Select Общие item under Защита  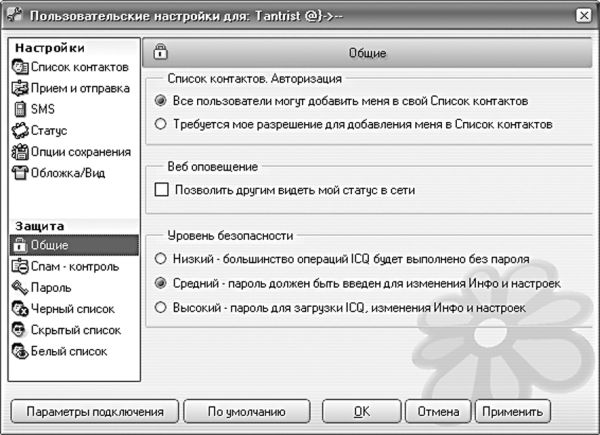pyautogui.click(x=74, y=245)
